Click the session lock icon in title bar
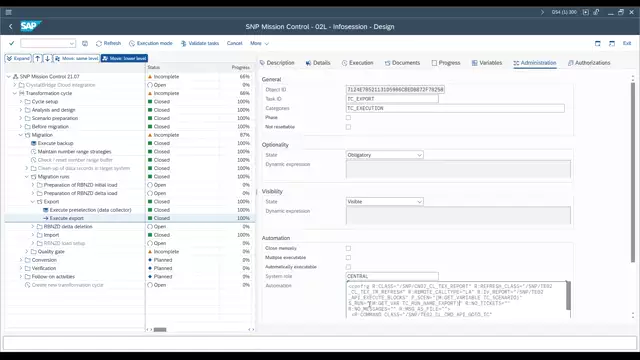 pos(596,12)
